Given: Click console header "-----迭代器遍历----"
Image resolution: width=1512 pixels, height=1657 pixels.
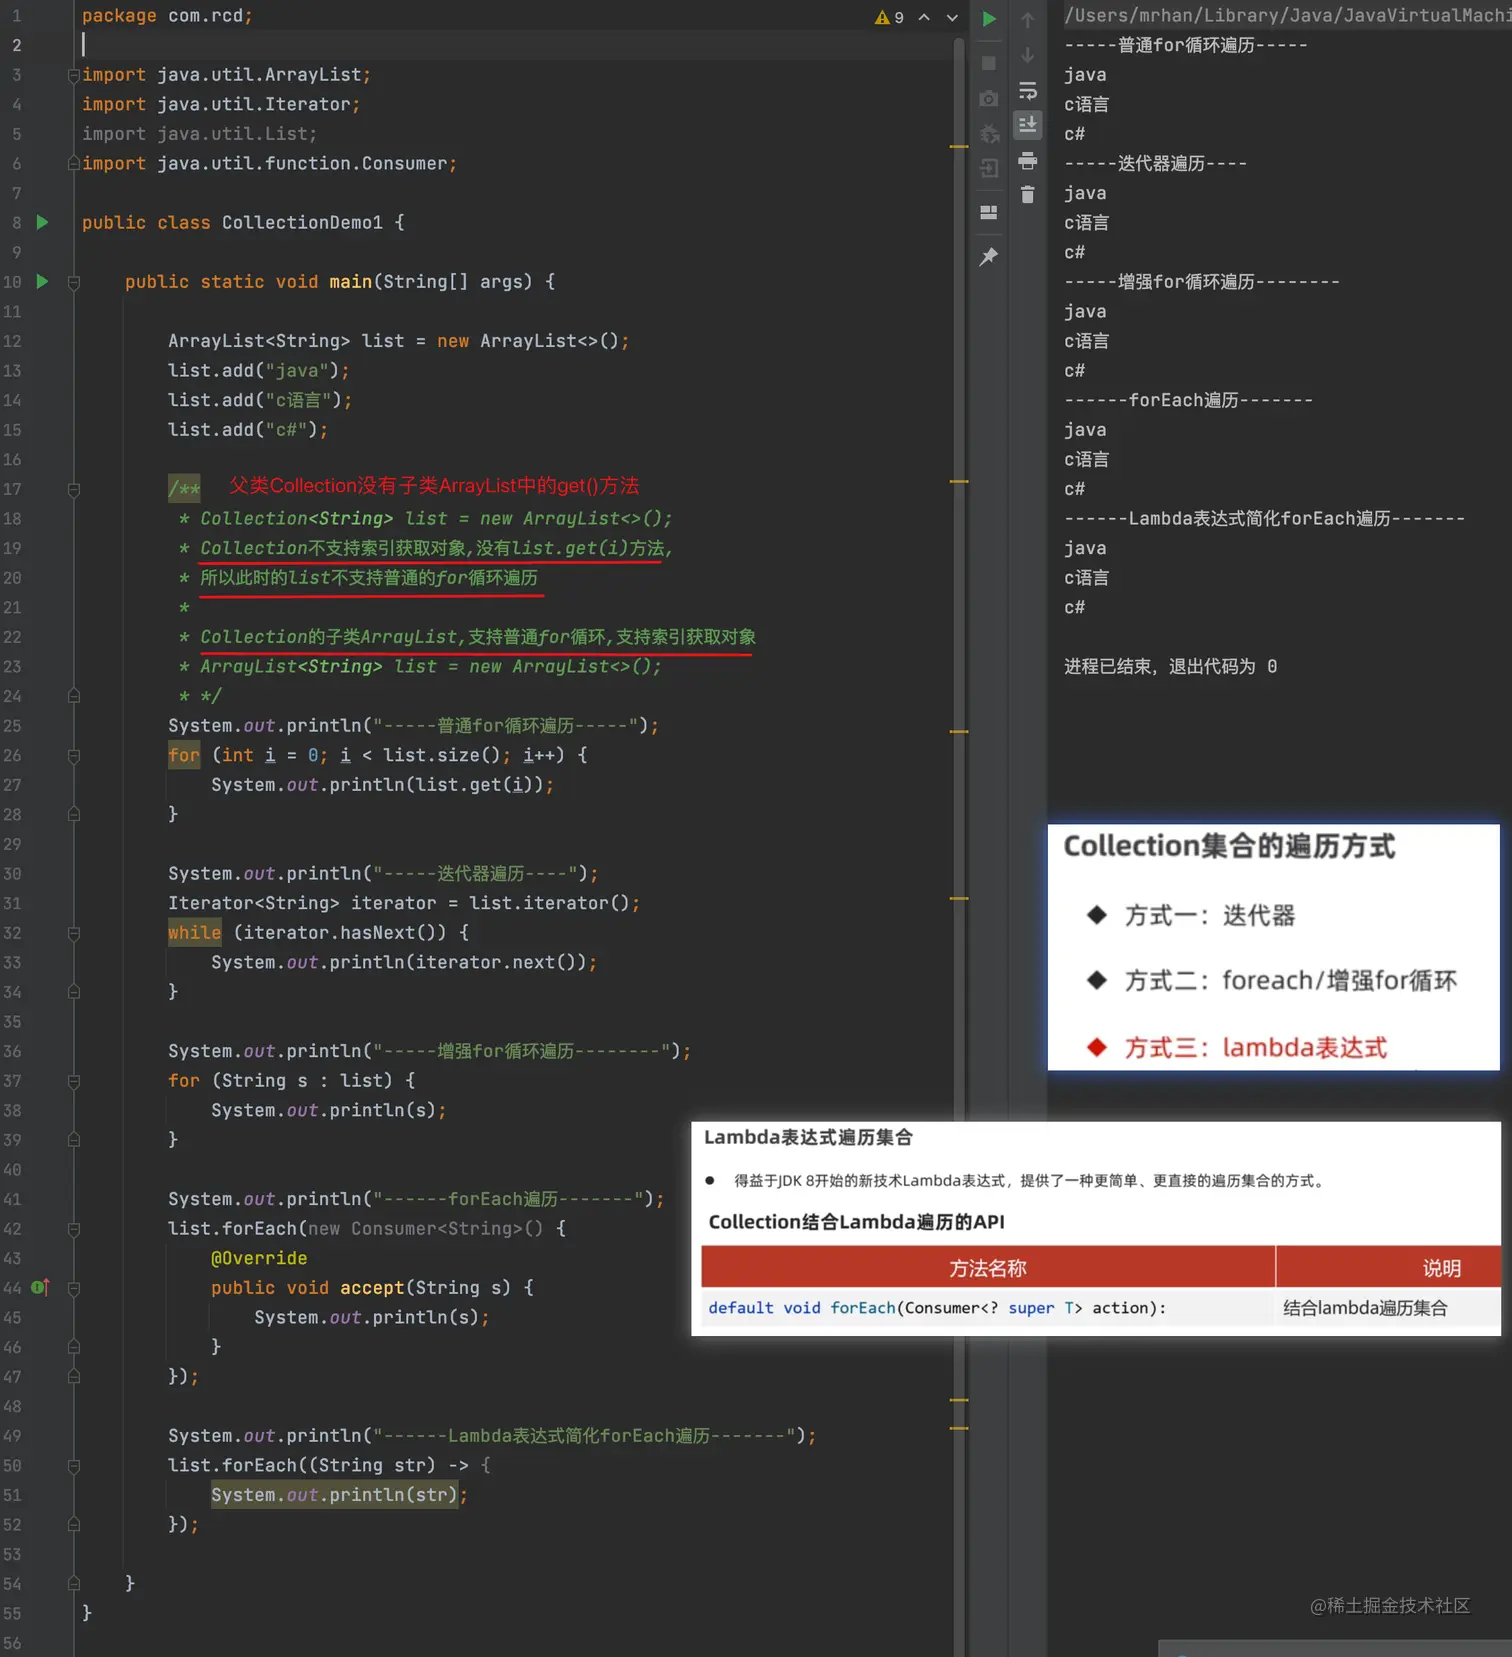Looking at the screenshot, I should pos(1156,163).
